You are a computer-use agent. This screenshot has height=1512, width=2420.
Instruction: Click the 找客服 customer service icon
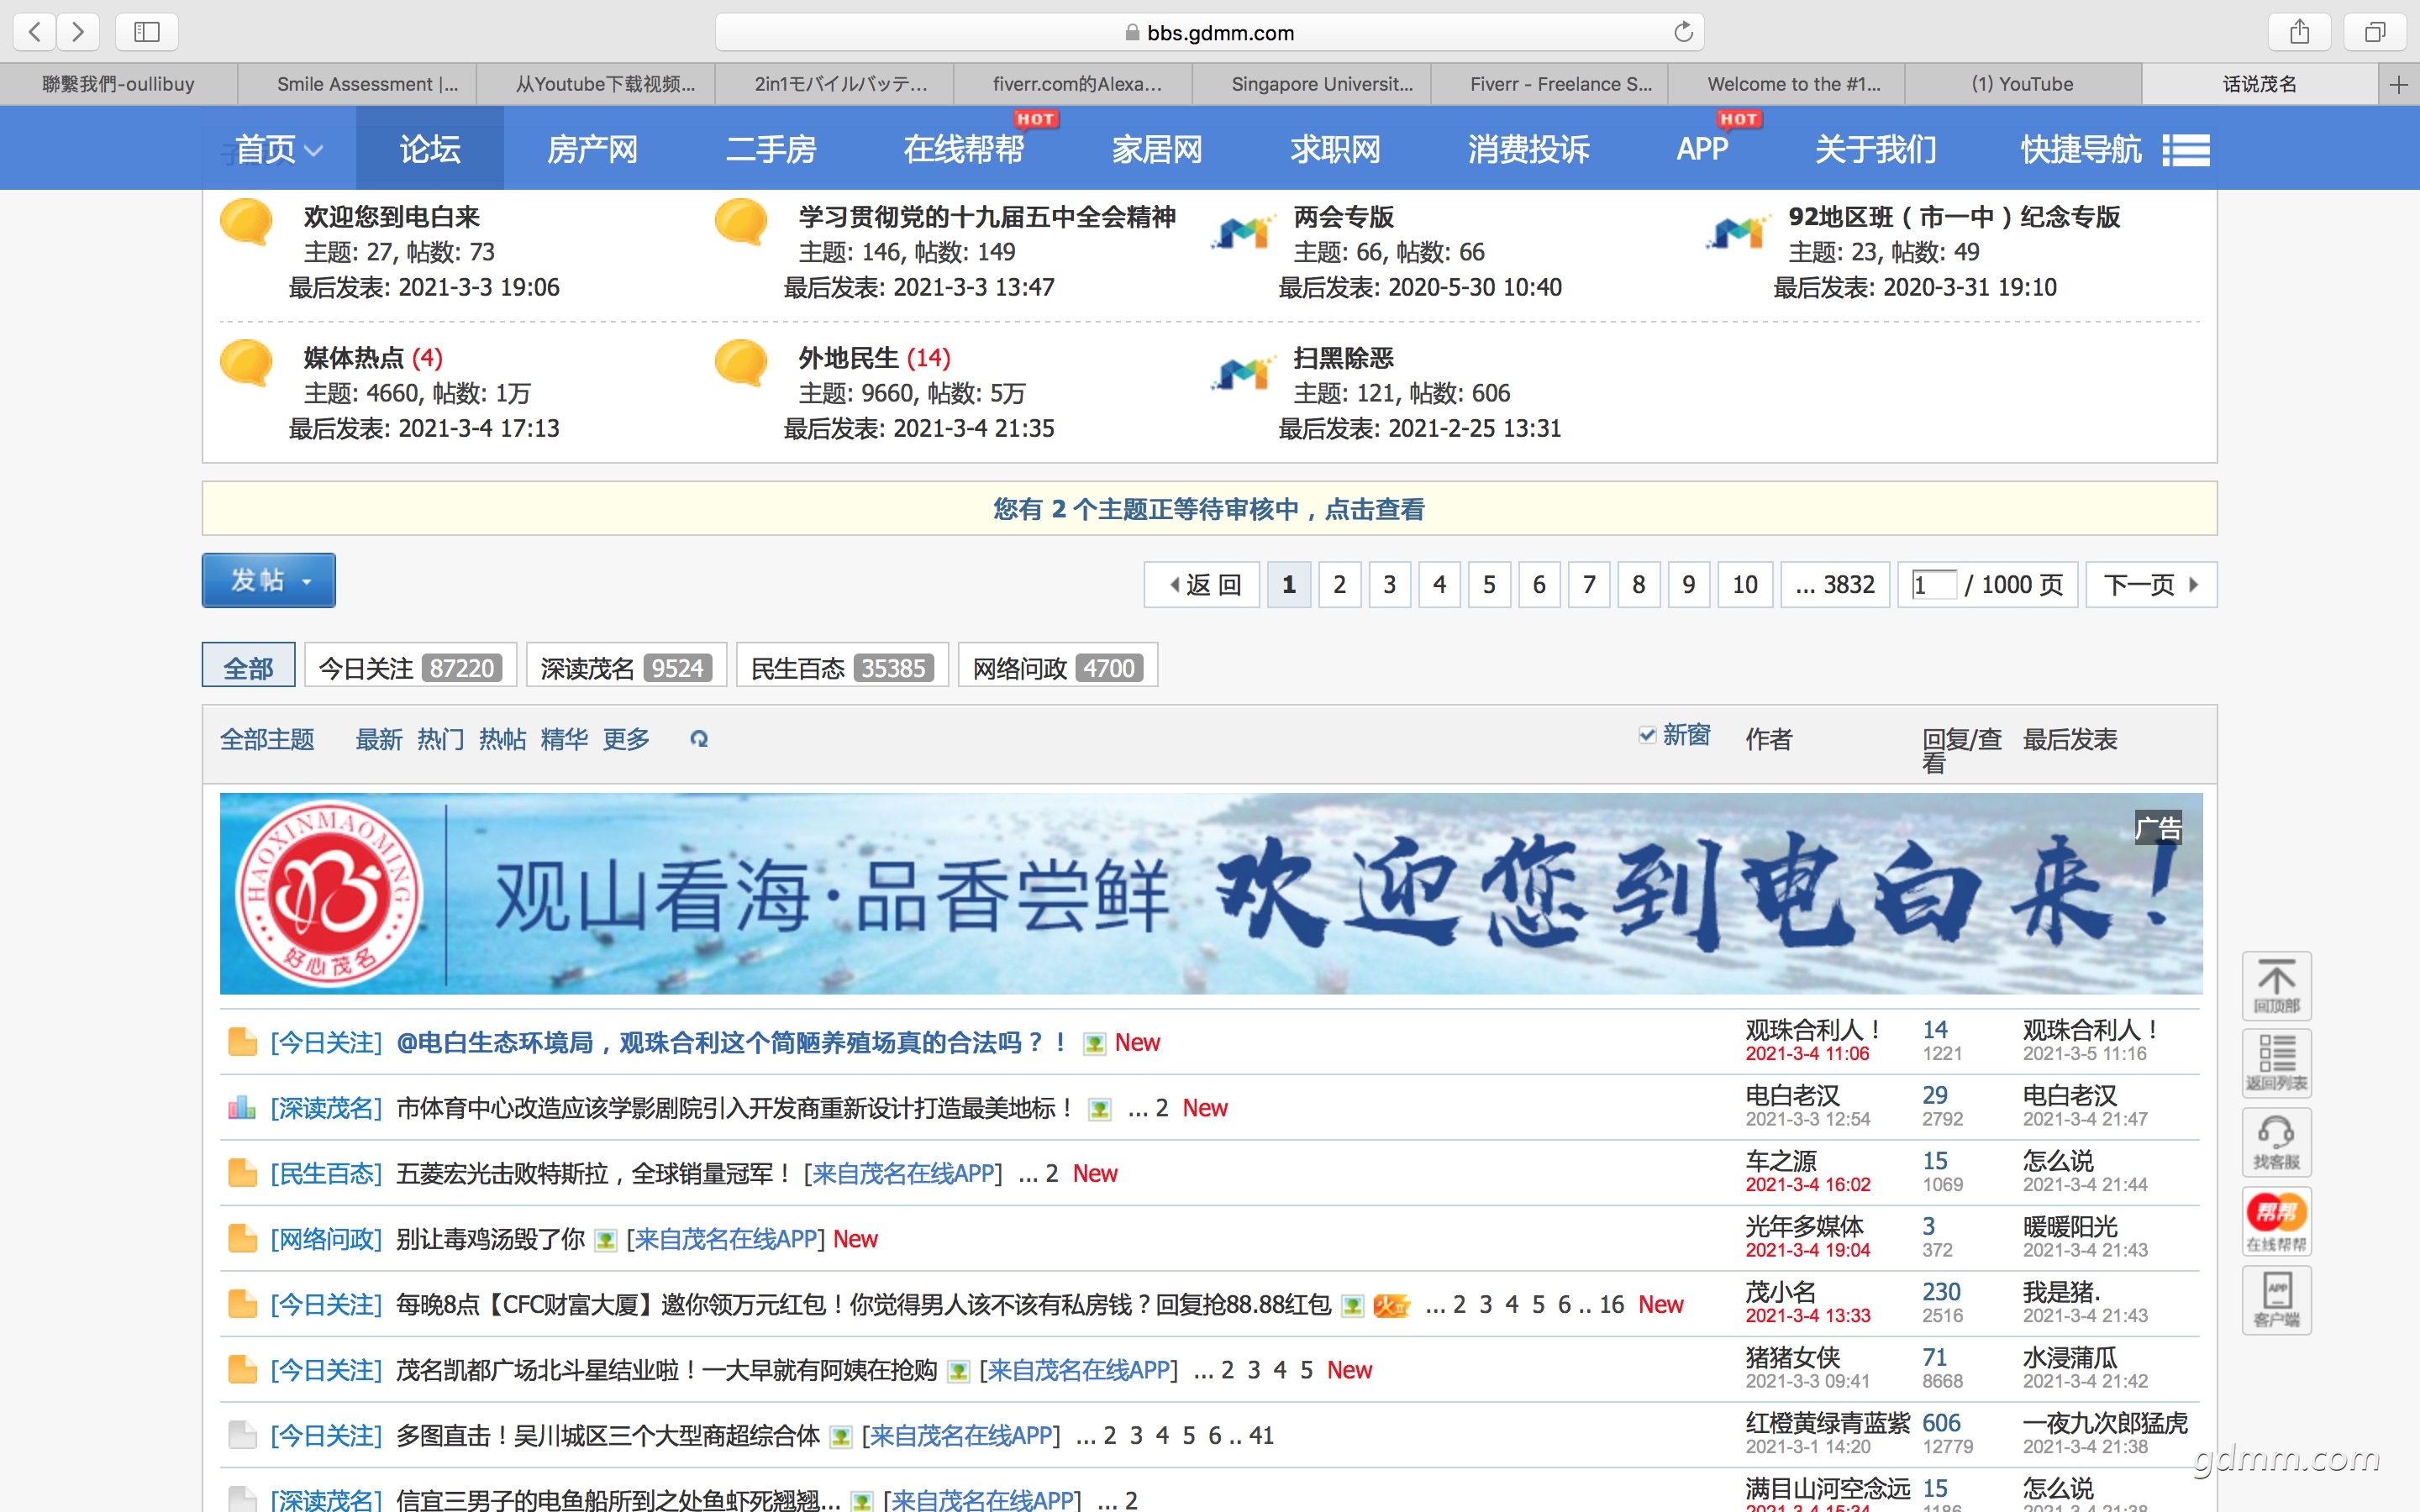click(2276, 1142)
